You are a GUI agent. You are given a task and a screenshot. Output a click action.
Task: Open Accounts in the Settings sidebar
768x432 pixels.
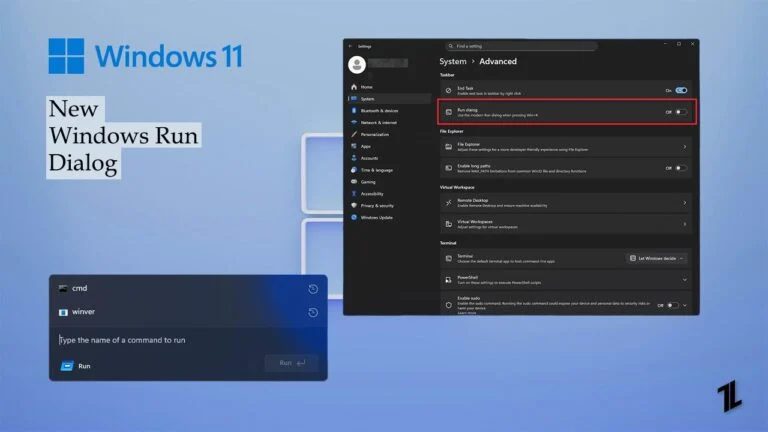coord(369,158)
